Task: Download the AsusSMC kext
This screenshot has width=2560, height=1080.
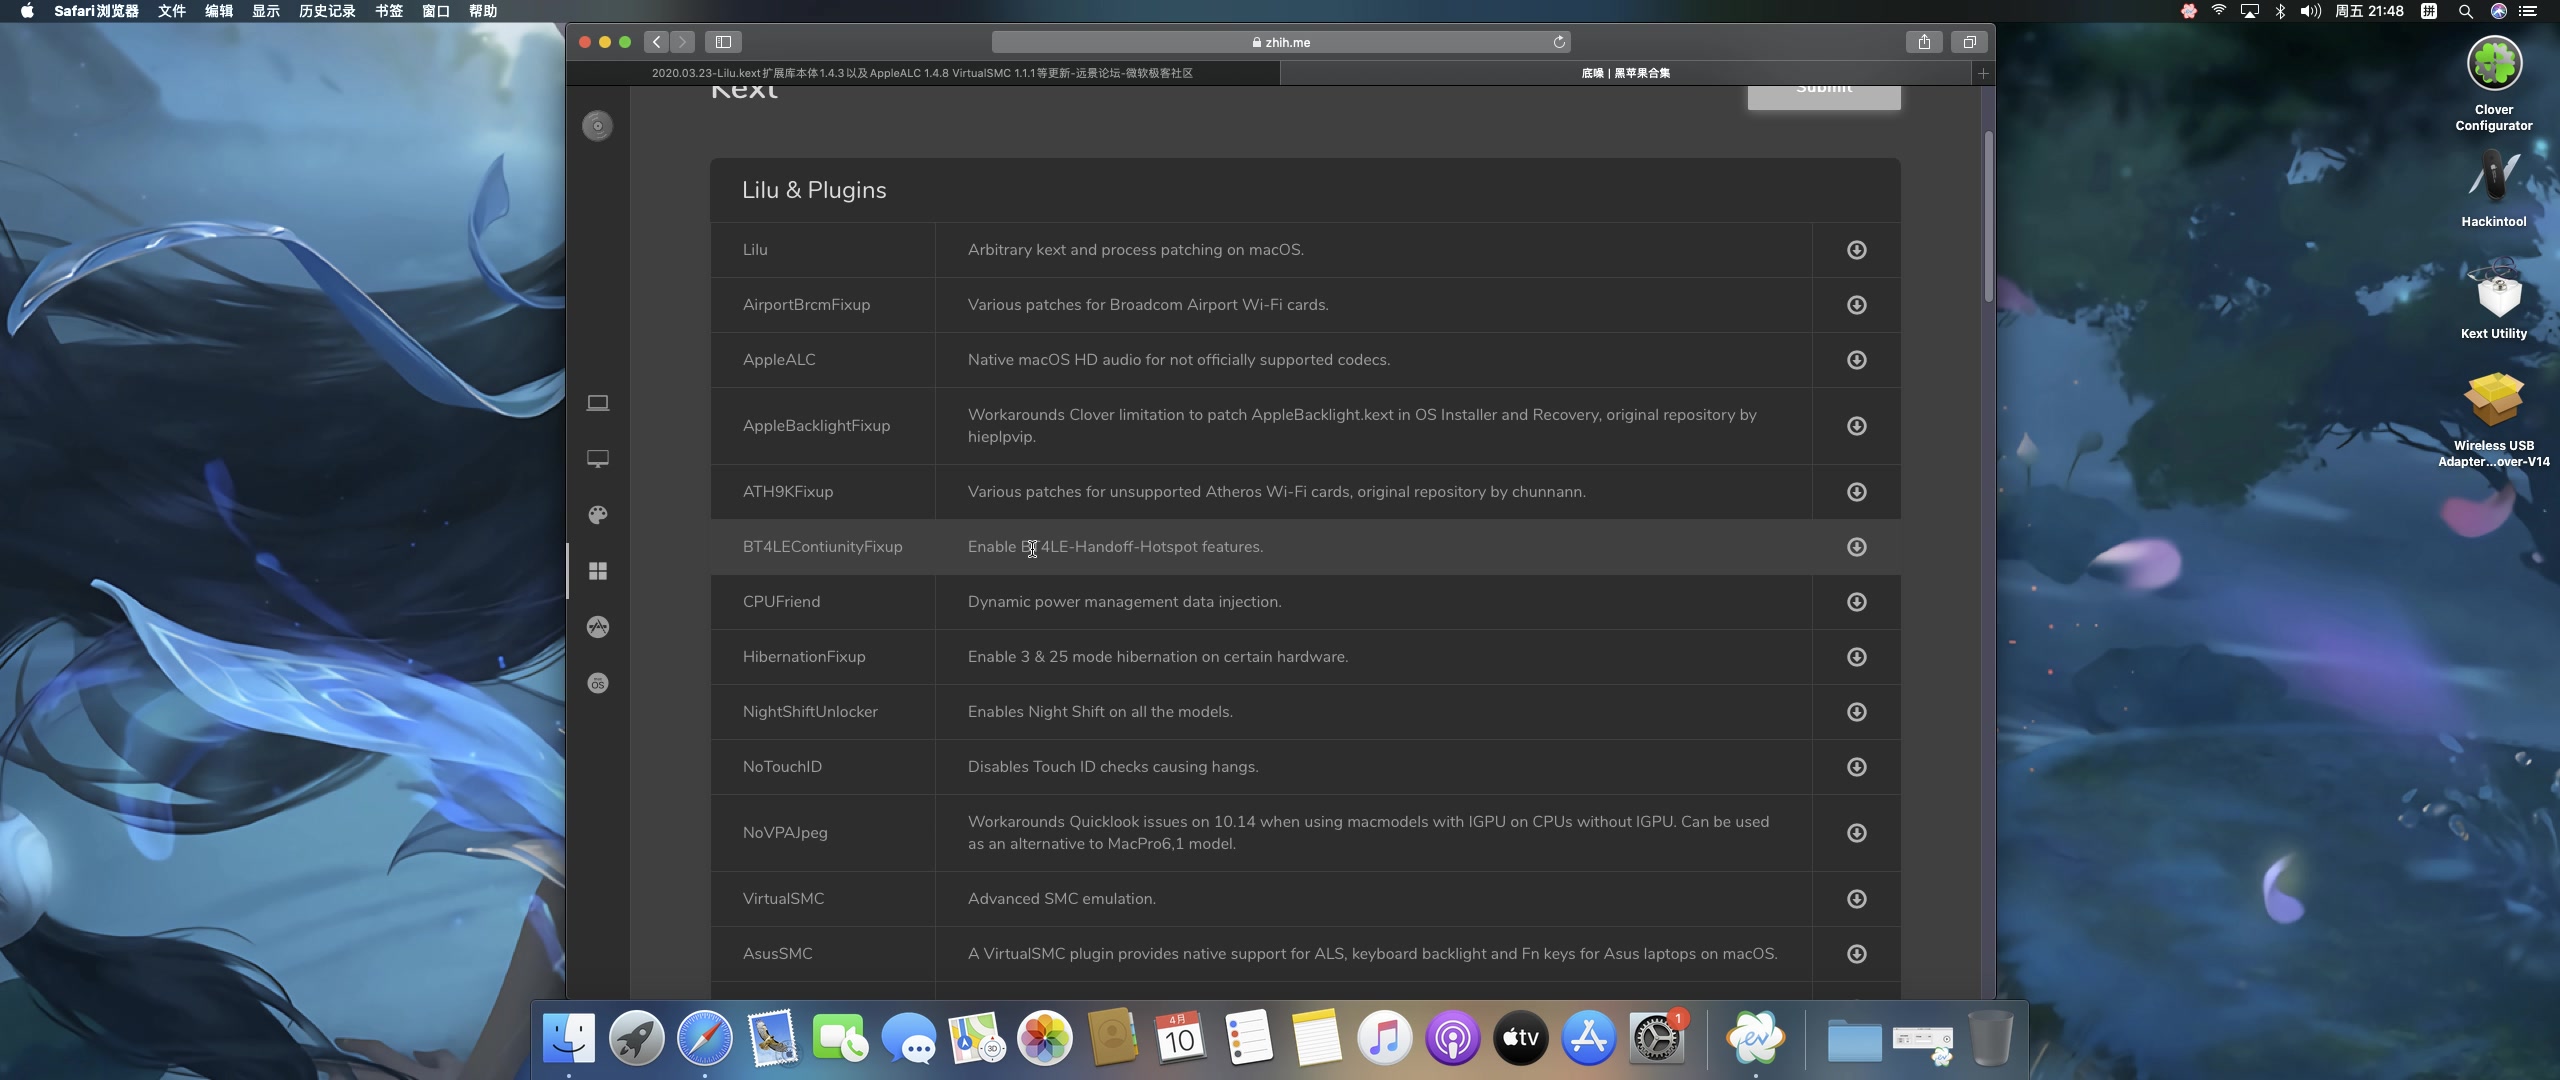Action: 1856,954
